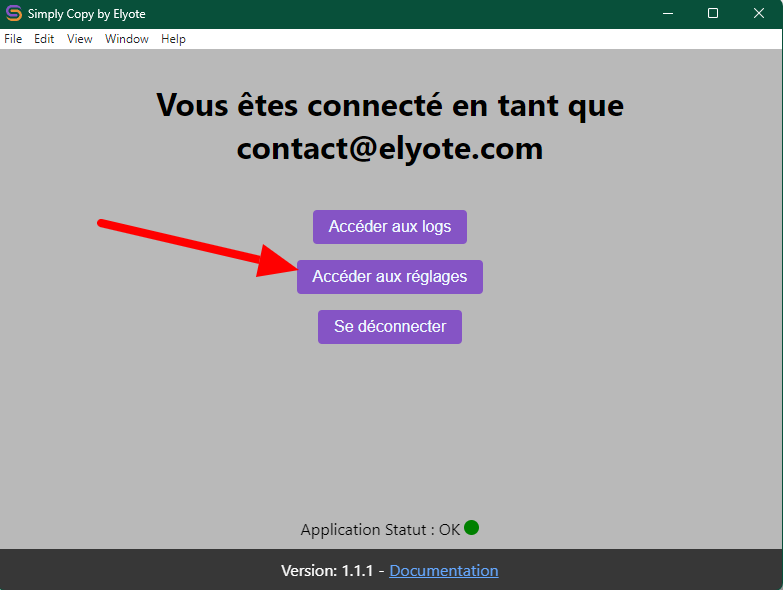783x590 pixels.
Task: Log out with Se déconnecter button
Action: coord(390,326)
